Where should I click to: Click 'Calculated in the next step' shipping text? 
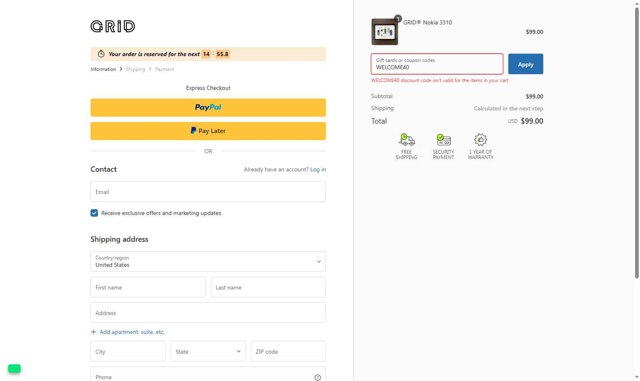pos(508,108)
